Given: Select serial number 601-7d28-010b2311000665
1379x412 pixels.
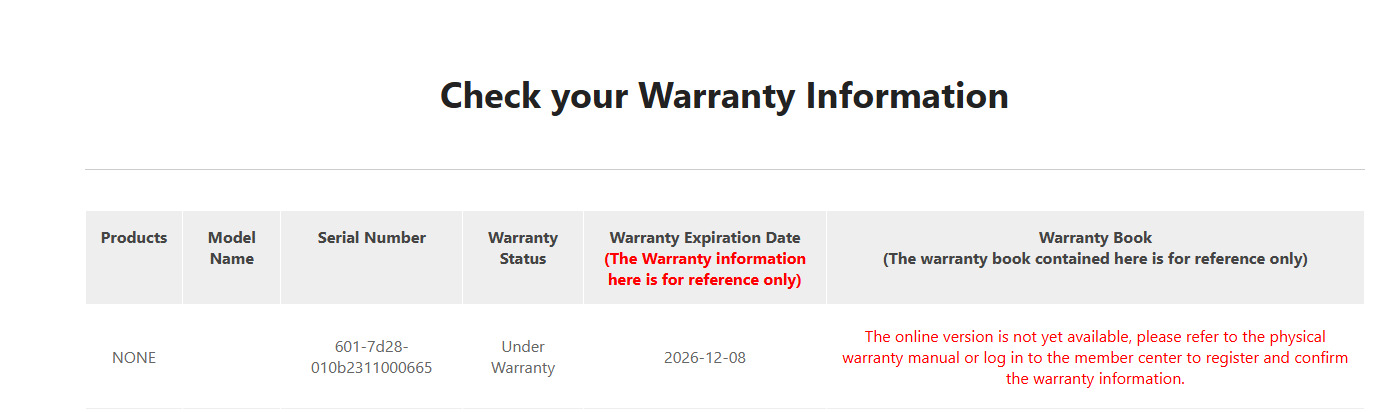Looking at the screenshot, I should click(x=372, y=358).
